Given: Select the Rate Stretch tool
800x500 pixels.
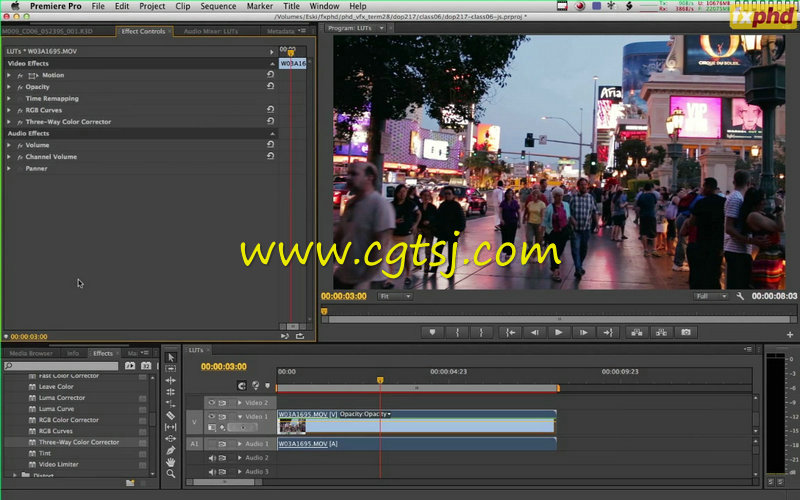Looking at the screenshot, I should [171, 404].
